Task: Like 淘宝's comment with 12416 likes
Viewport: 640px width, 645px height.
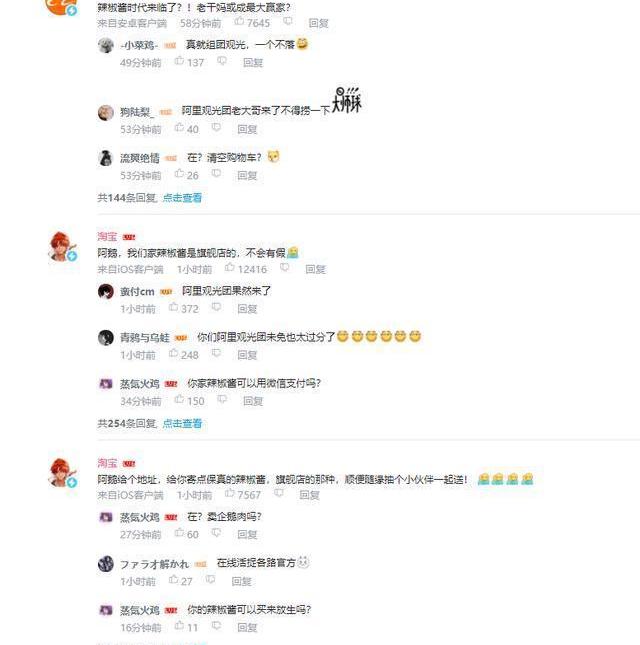Action: [x=230, y=268]
